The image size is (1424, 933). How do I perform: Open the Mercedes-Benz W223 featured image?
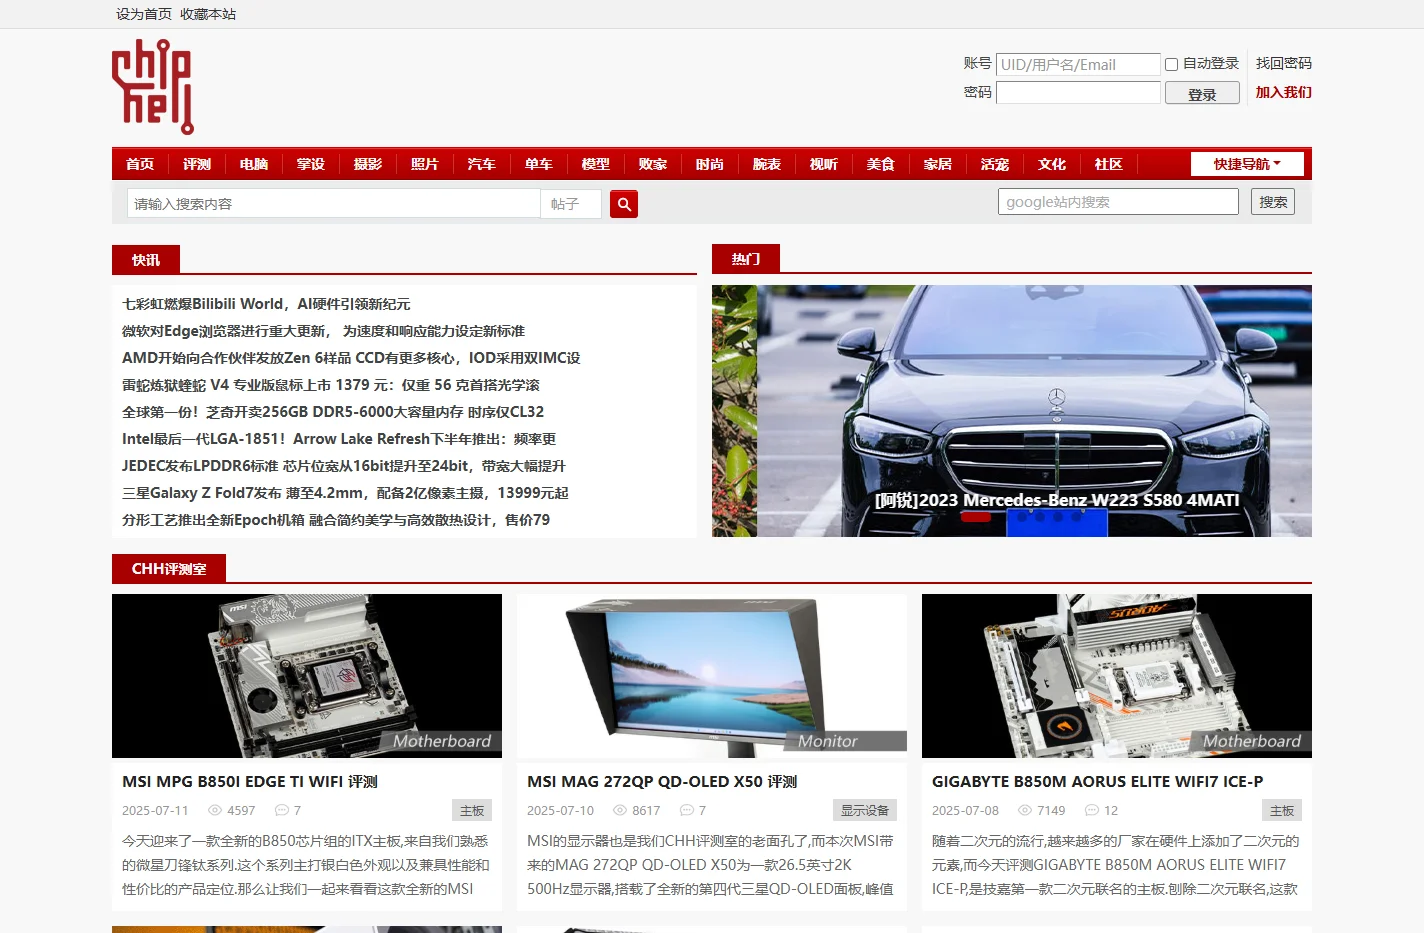(1012, 411)
